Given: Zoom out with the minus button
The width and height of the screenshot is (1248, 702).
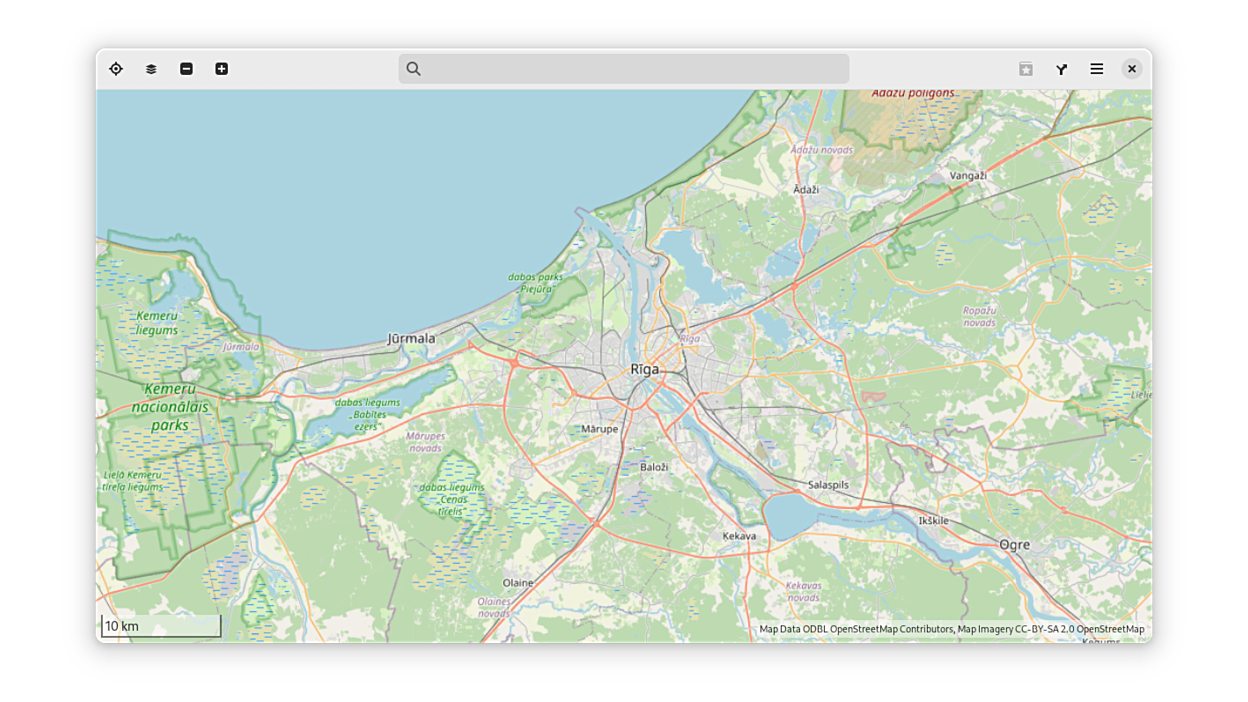Looking at the screenshot, I should coord(186,69).
